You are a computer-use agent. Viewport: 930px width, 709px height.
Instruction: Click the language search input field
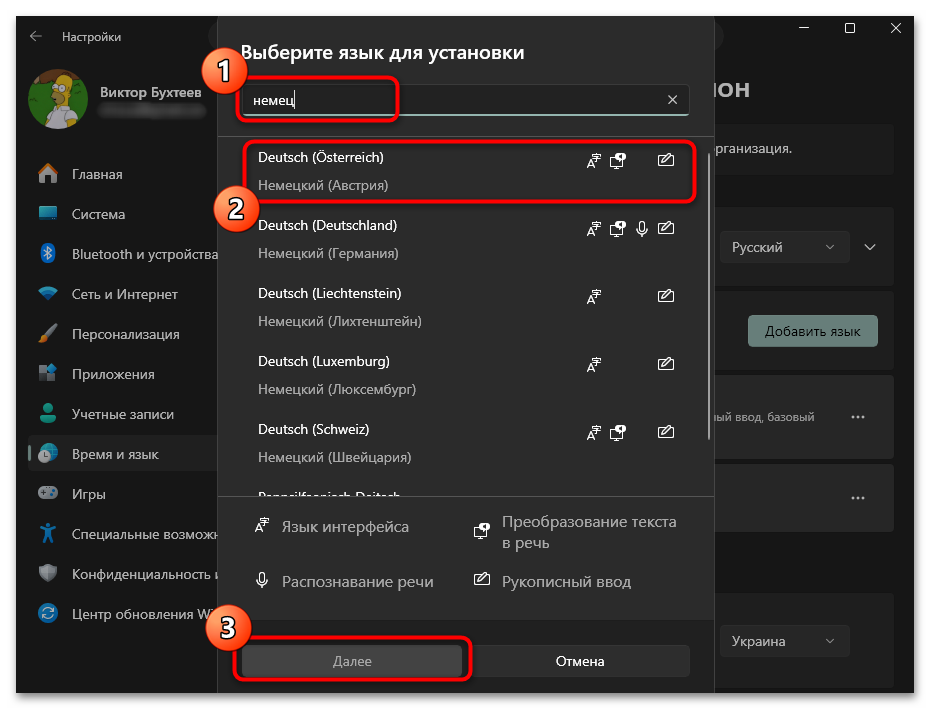[x=464, y=100]
